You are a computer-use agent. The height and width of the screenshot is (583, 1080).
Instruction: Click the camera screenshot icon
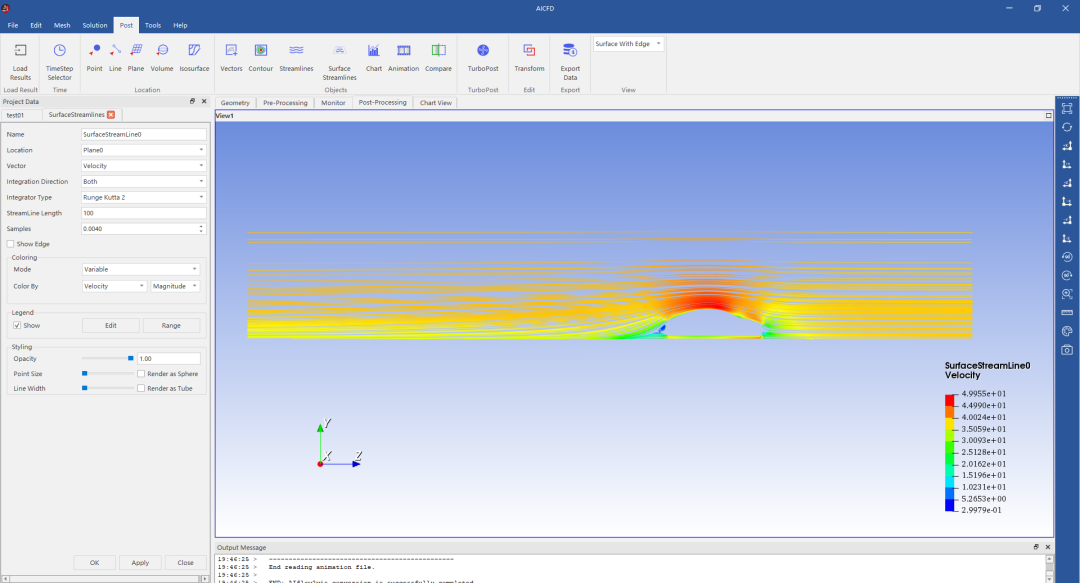click(1067, 349)
